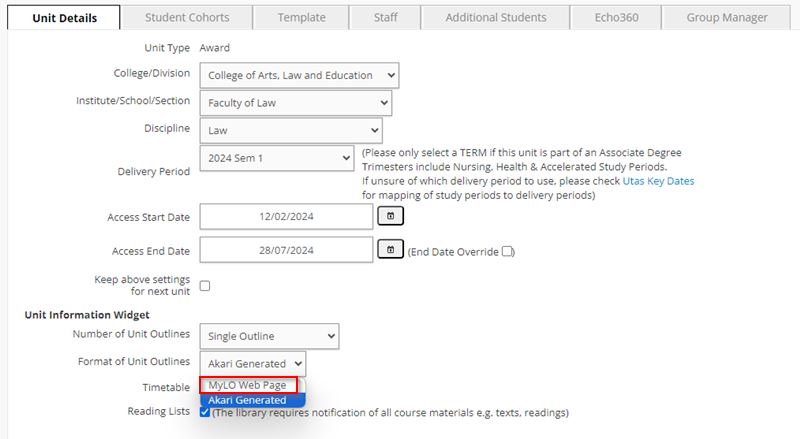Image resolution: width=800 pixels, height=439 pixels.
Task: Tick the End Date Override checkbox
Action: click(x=507, y=252)
